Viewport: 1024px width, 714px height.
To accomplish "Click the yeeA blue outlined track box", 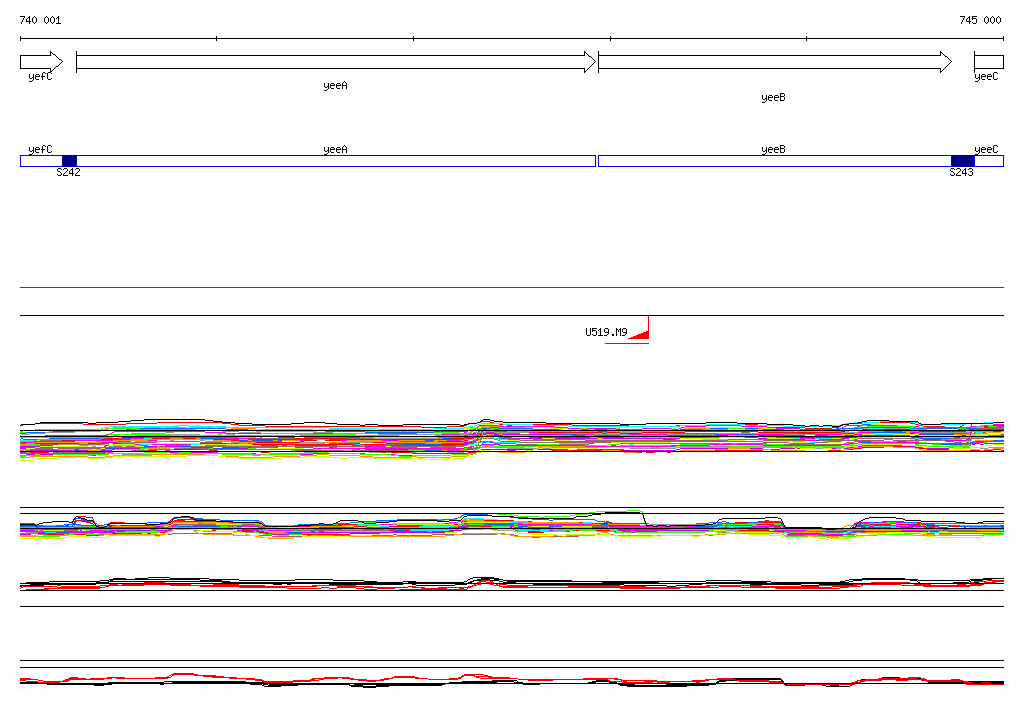I will 336,161.
